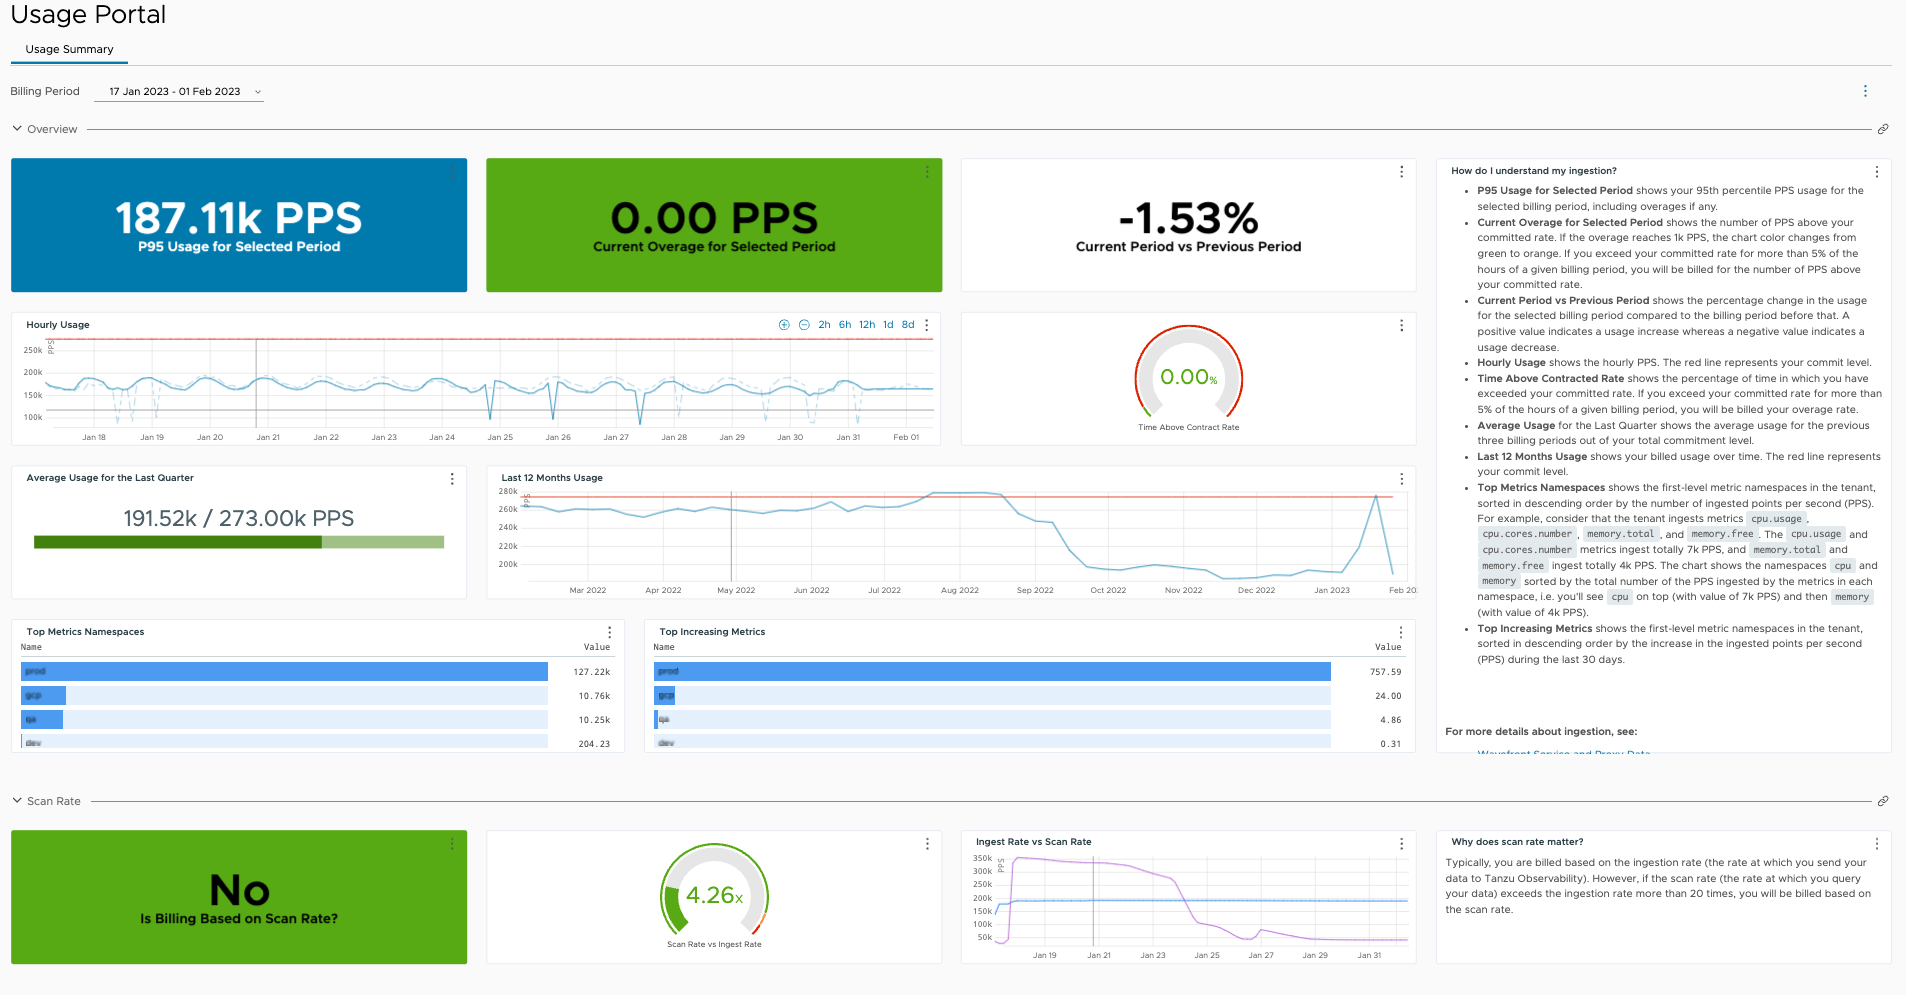
Task: Open options menu of Top Increasing Metrics table
Action: click(1400, 632)
